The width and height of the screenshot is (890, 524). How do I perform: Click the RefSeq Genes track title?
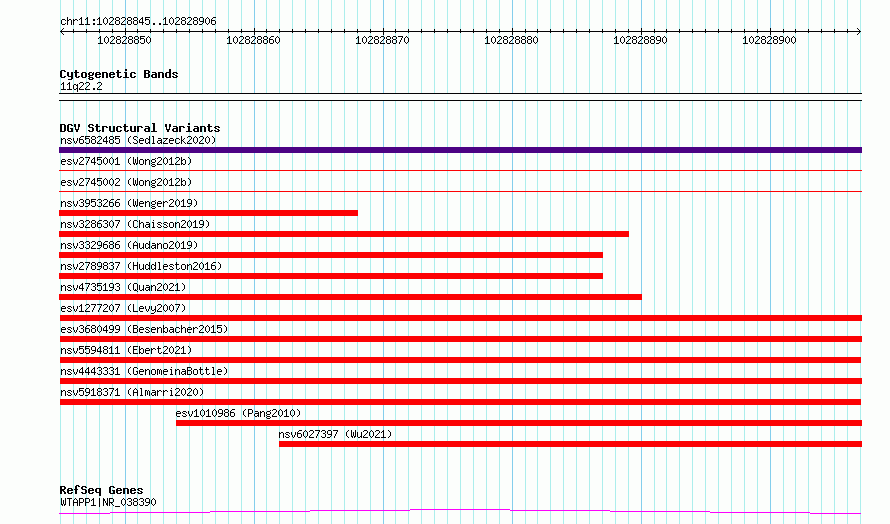pos(101,491)
